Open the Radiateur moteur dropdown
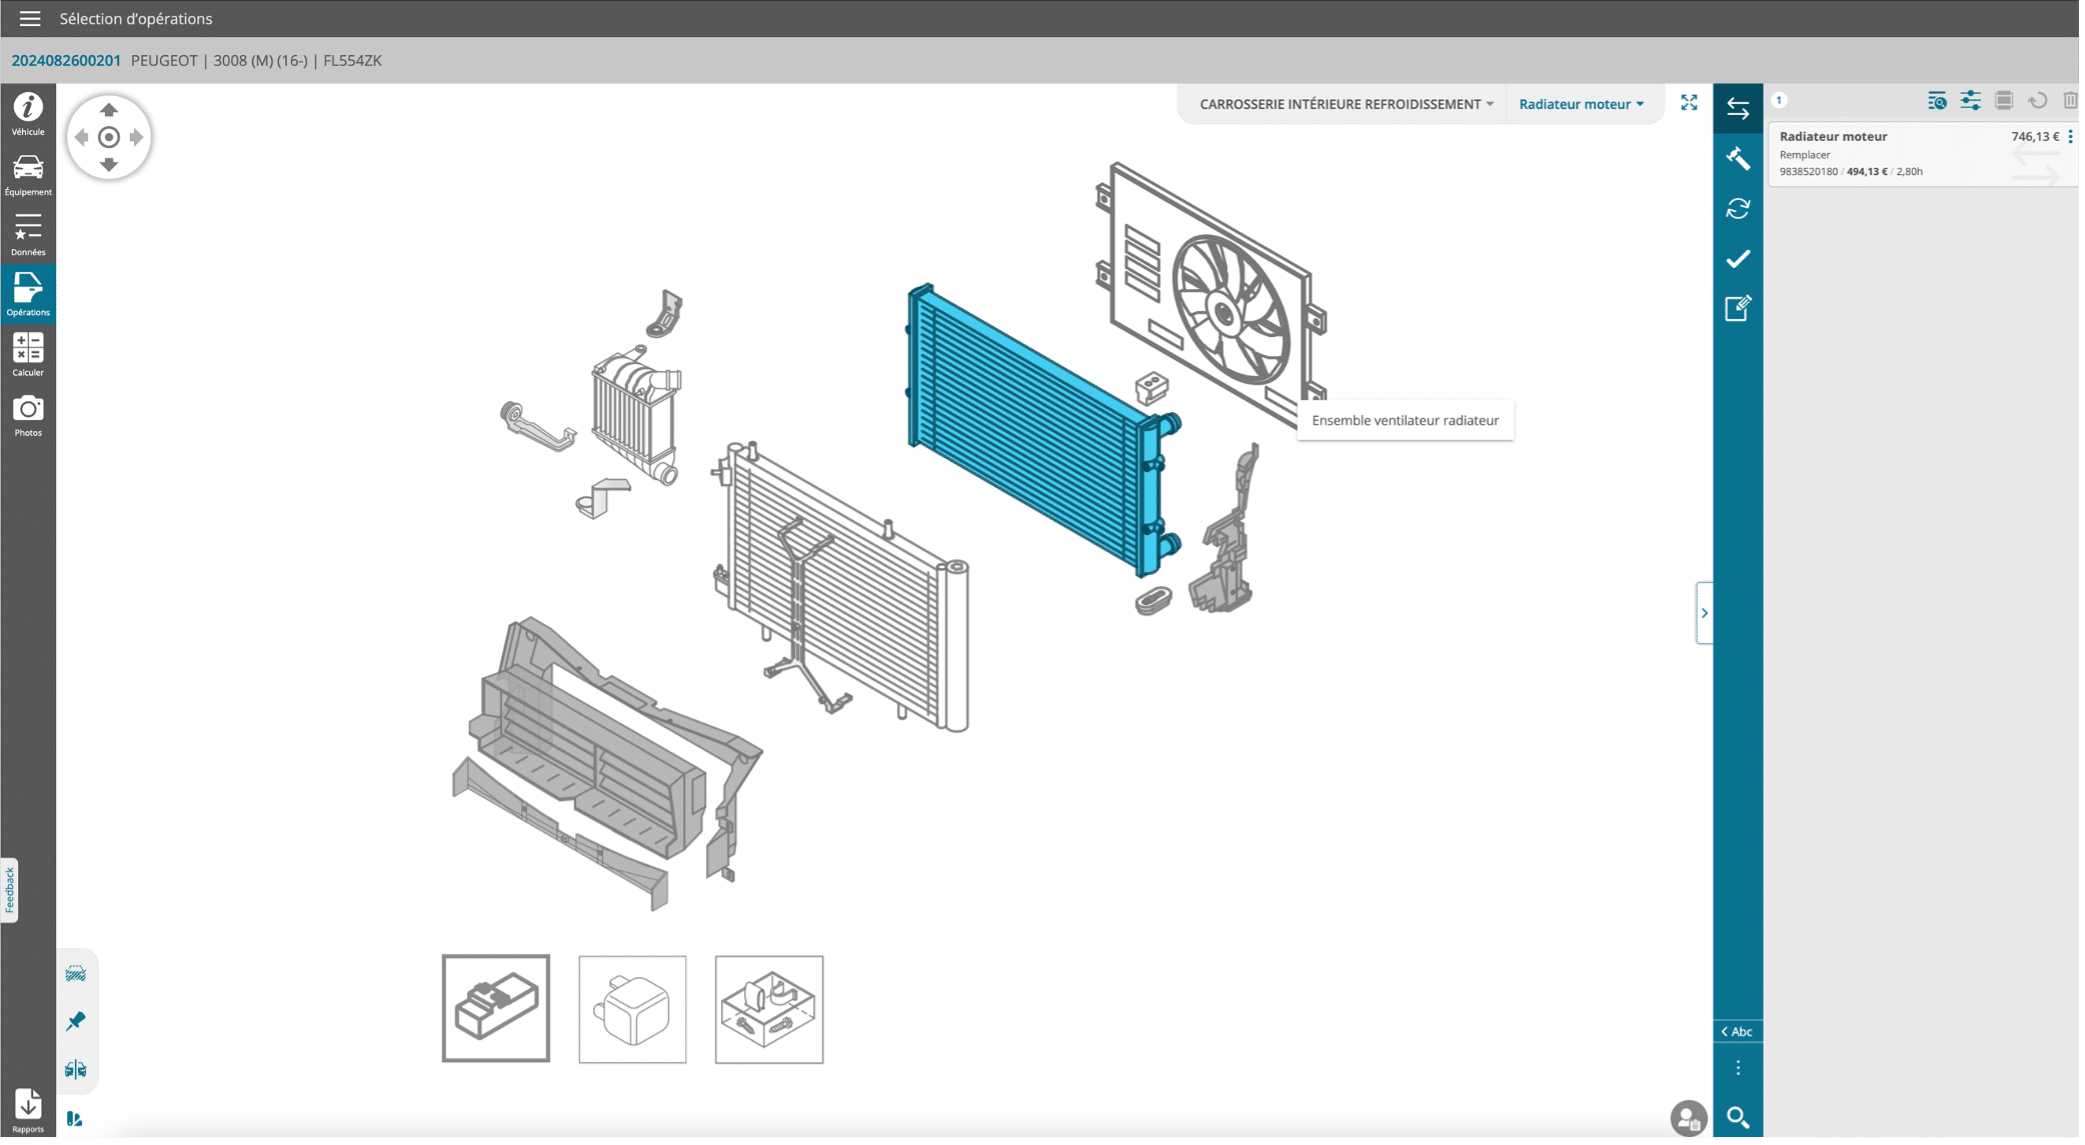 pyautogui.click(x=1580, y=104)
